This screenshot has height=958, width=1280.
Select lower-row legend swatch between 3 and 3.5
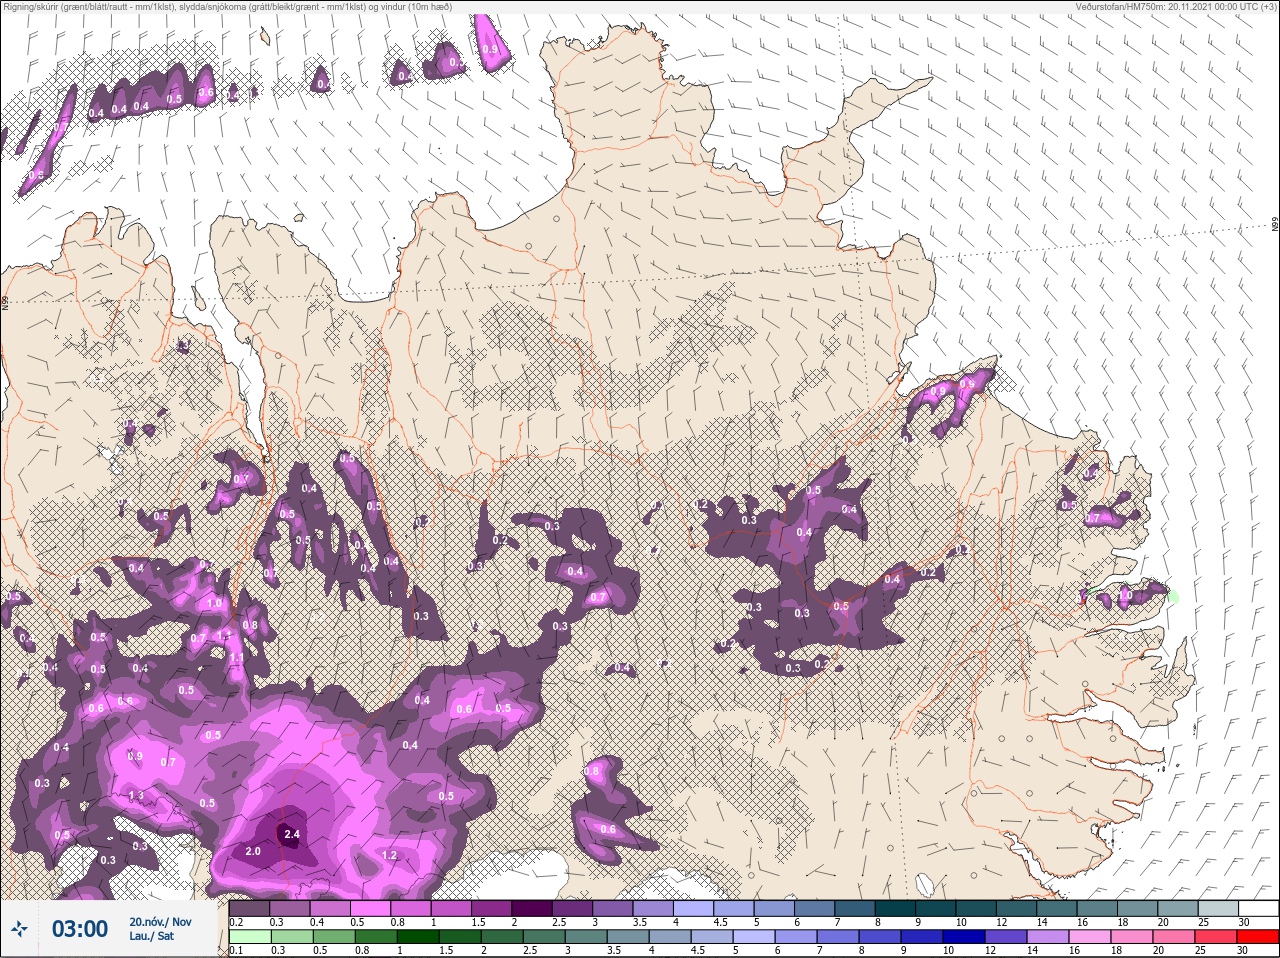[x=586, y=936]
